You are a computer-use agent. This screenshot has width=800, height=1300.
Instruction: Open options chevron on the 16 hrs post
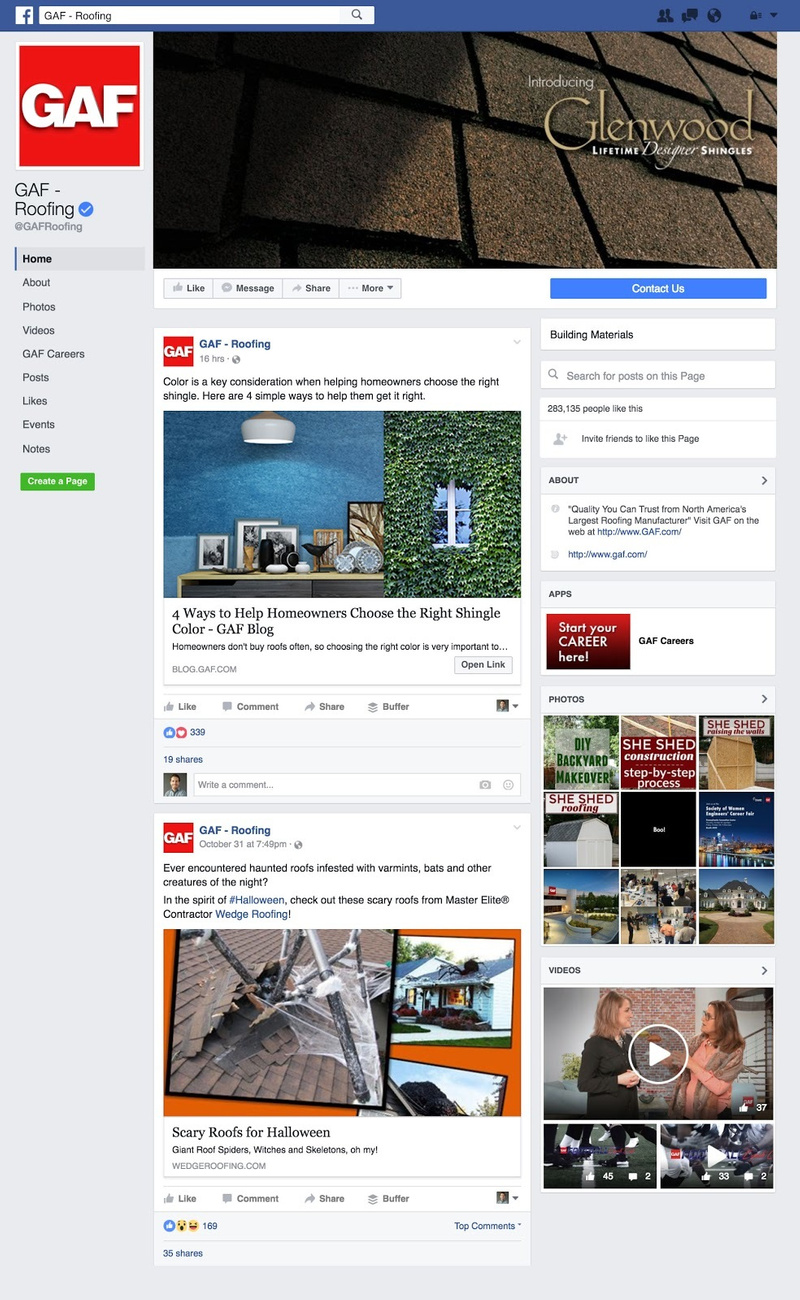[517, 343]
